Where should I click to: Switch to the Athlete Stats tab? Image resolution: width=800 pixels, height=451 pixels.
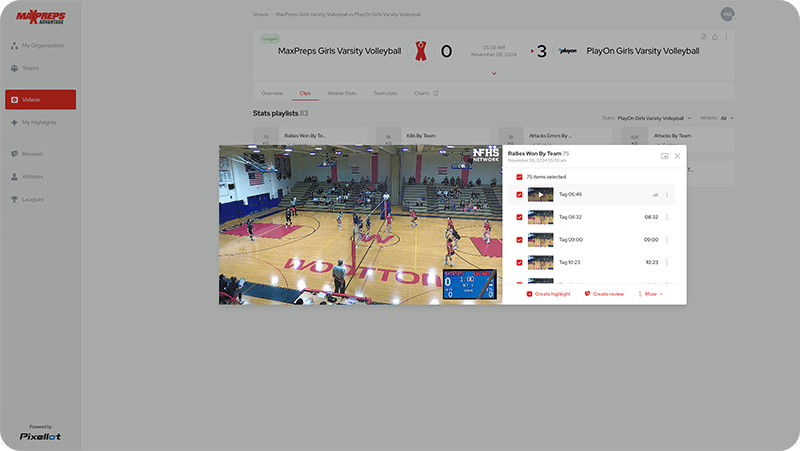point(342,93)
